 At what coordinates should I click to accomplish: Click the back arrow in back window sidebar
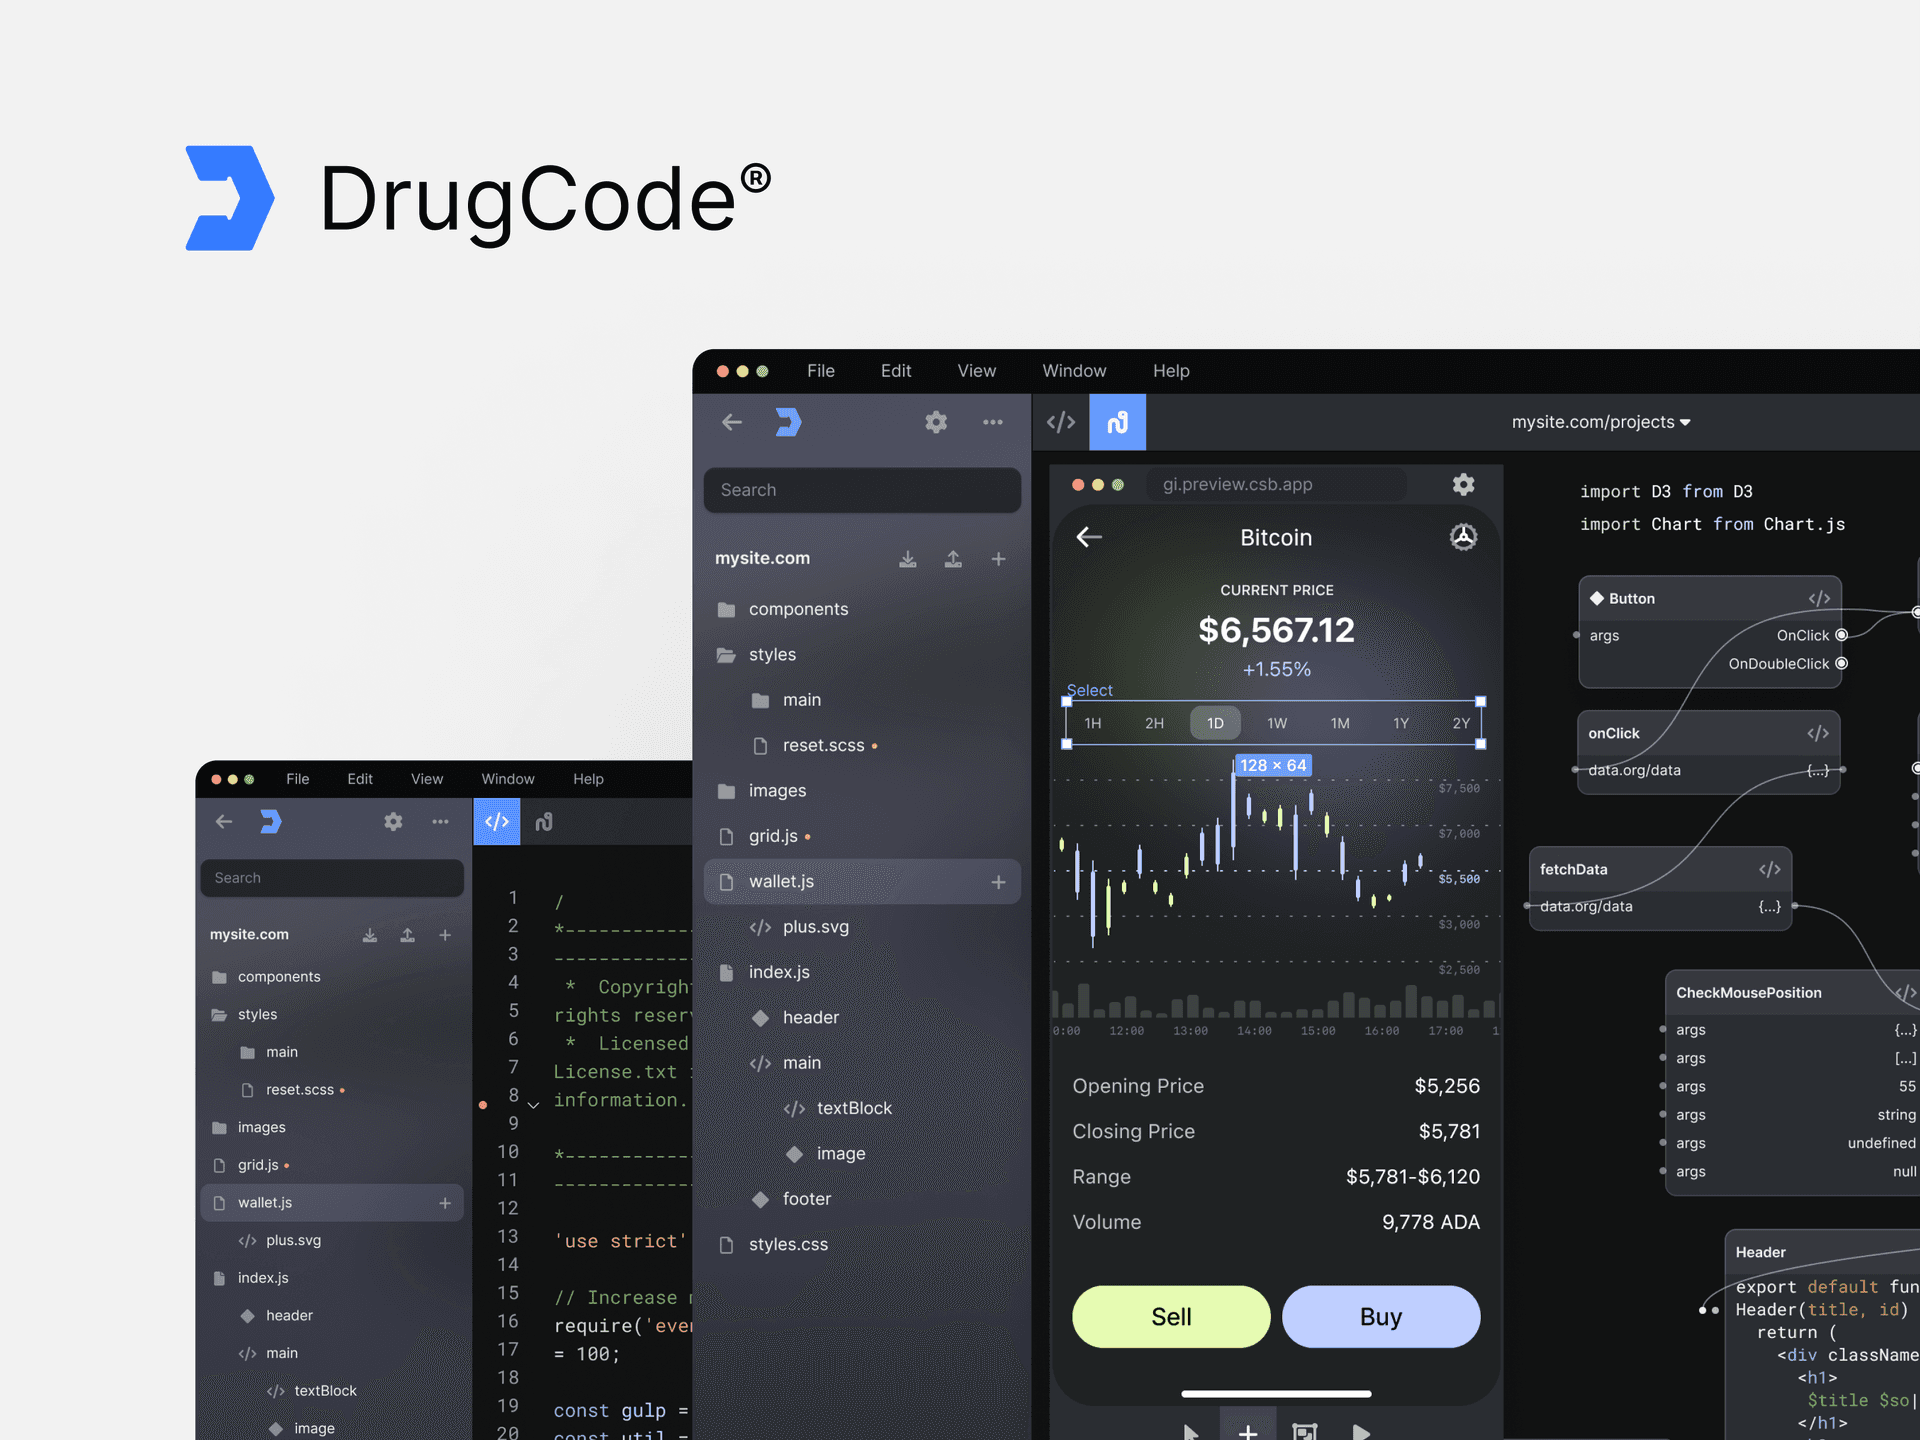pos(224,822)
